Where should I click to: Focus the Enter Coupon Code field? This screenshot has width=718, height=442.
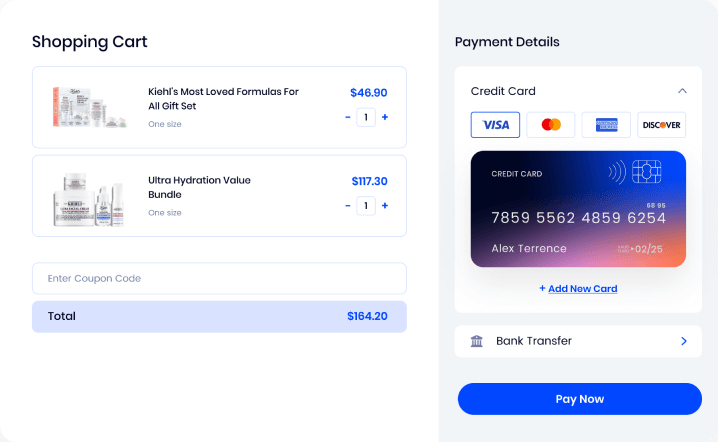coord(219,278)
